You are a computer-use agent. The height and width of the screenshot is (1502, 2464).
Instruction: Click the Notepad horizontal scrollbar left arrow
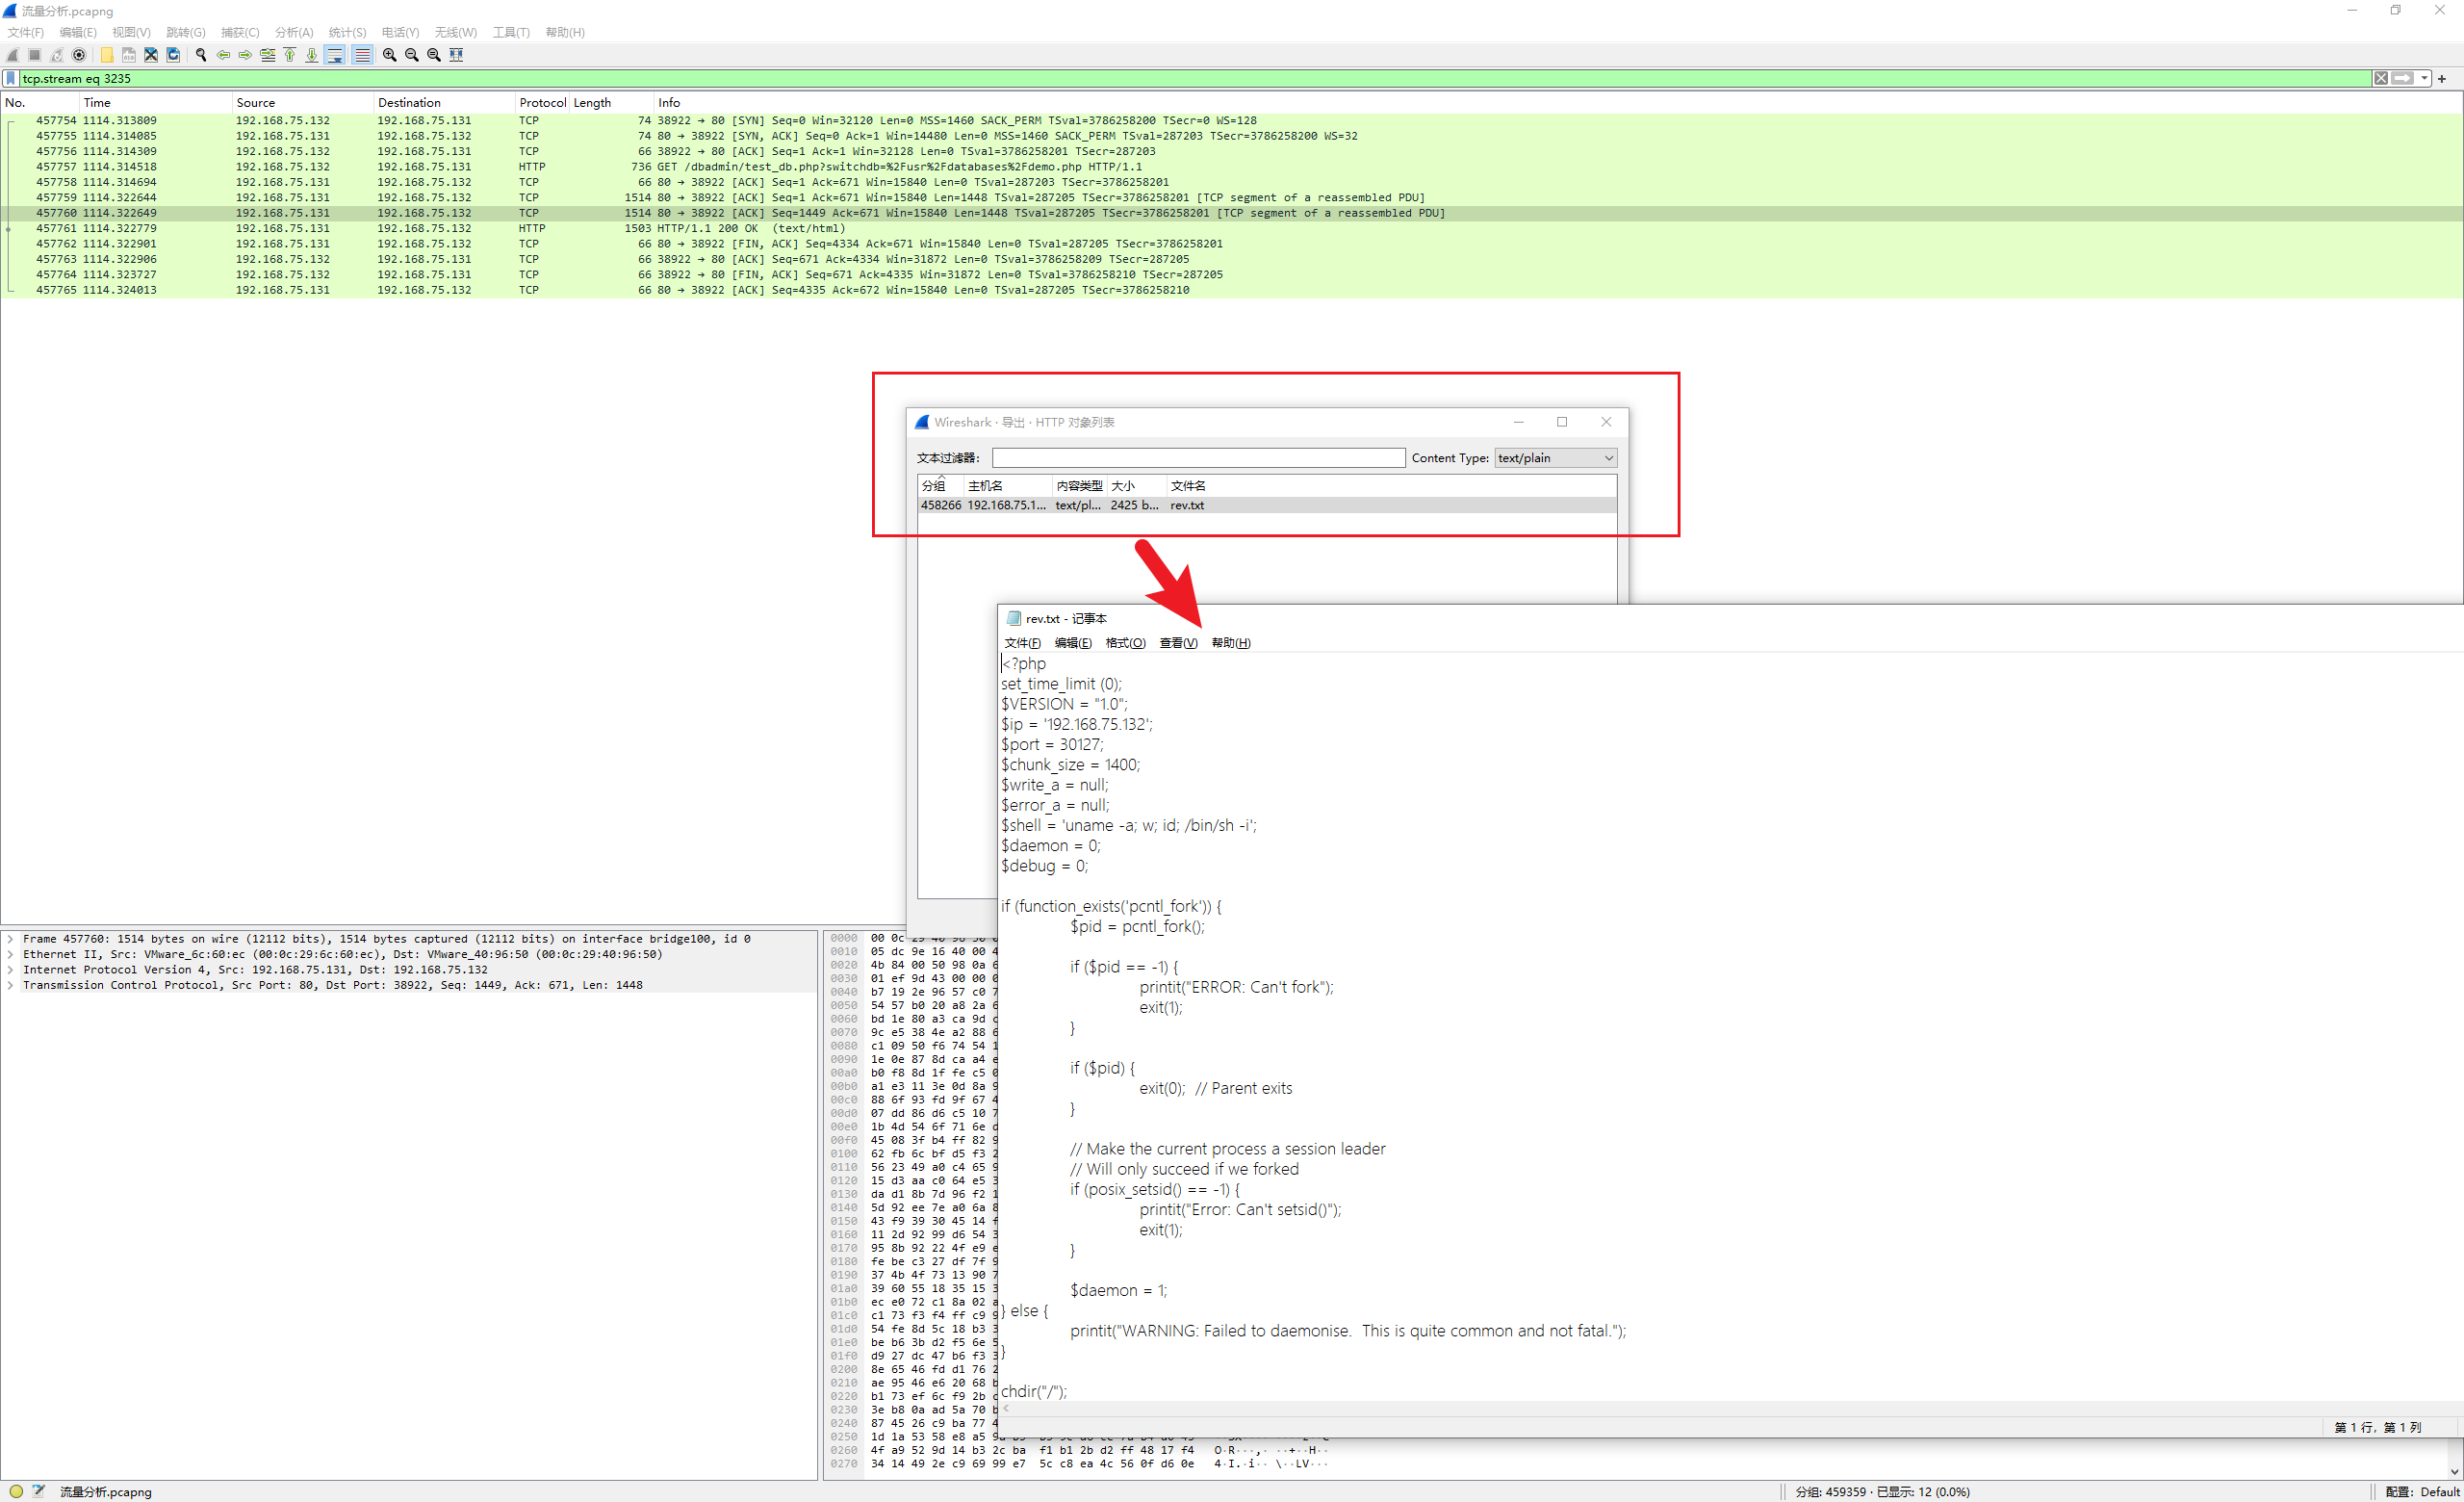(1006, 1408)
